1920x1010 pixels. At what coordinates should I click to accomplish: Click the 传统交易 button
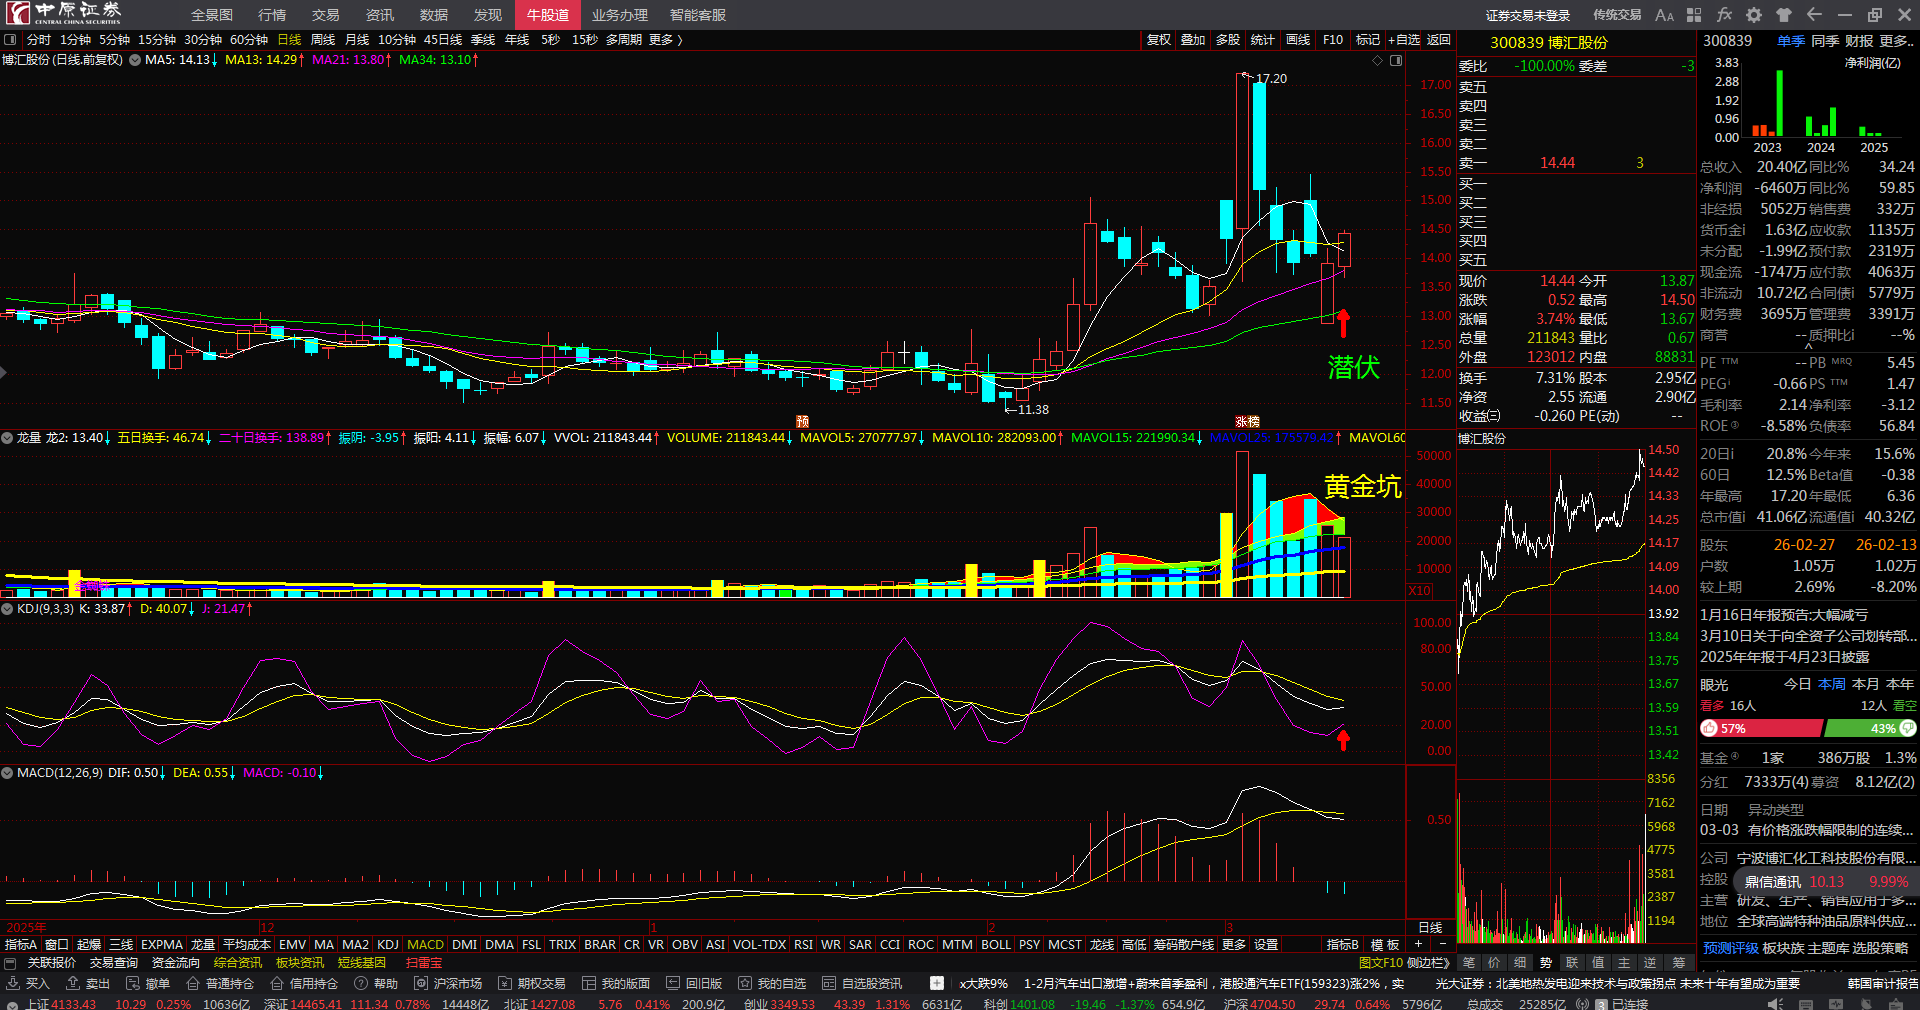coord(1617,15)
